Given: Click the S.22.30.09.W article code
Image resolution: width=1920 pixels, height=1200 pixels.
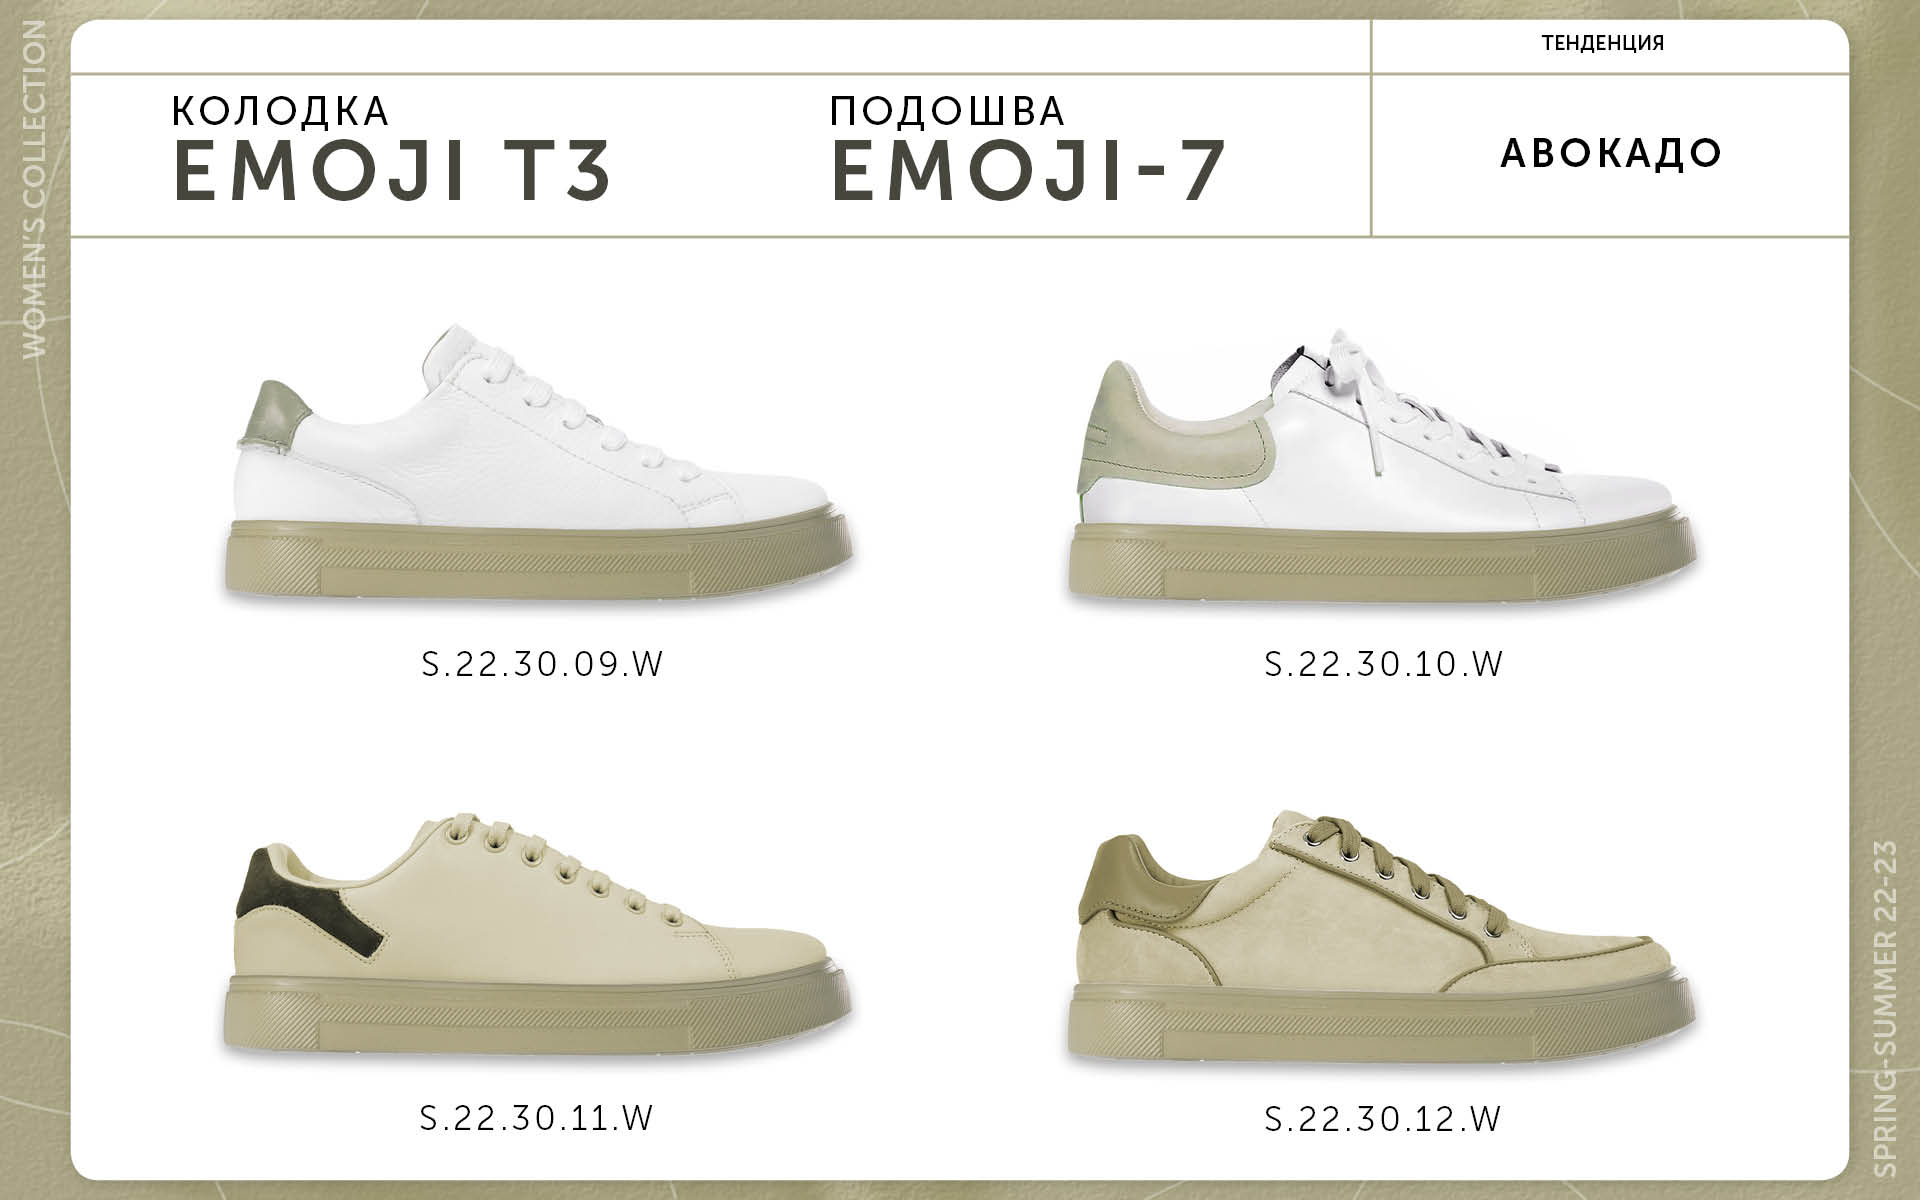Looking at the screenshot, I should coord(543,664).
